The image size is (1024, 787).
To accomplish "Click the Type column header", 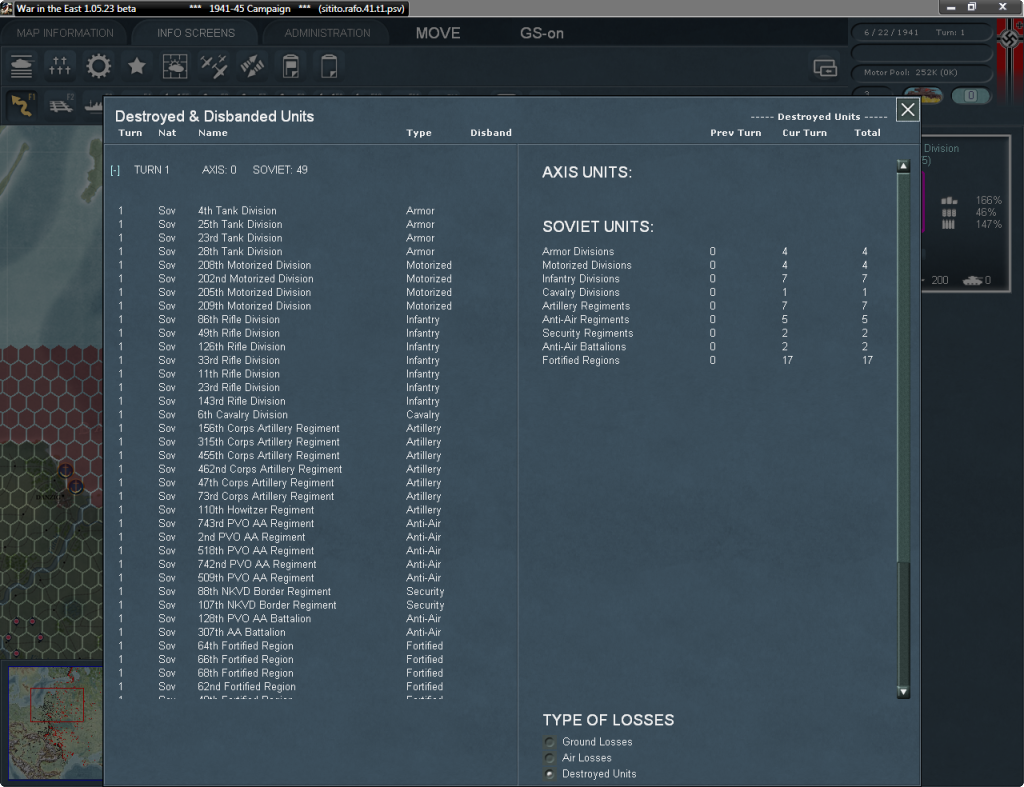I will [x=419, y=133].
